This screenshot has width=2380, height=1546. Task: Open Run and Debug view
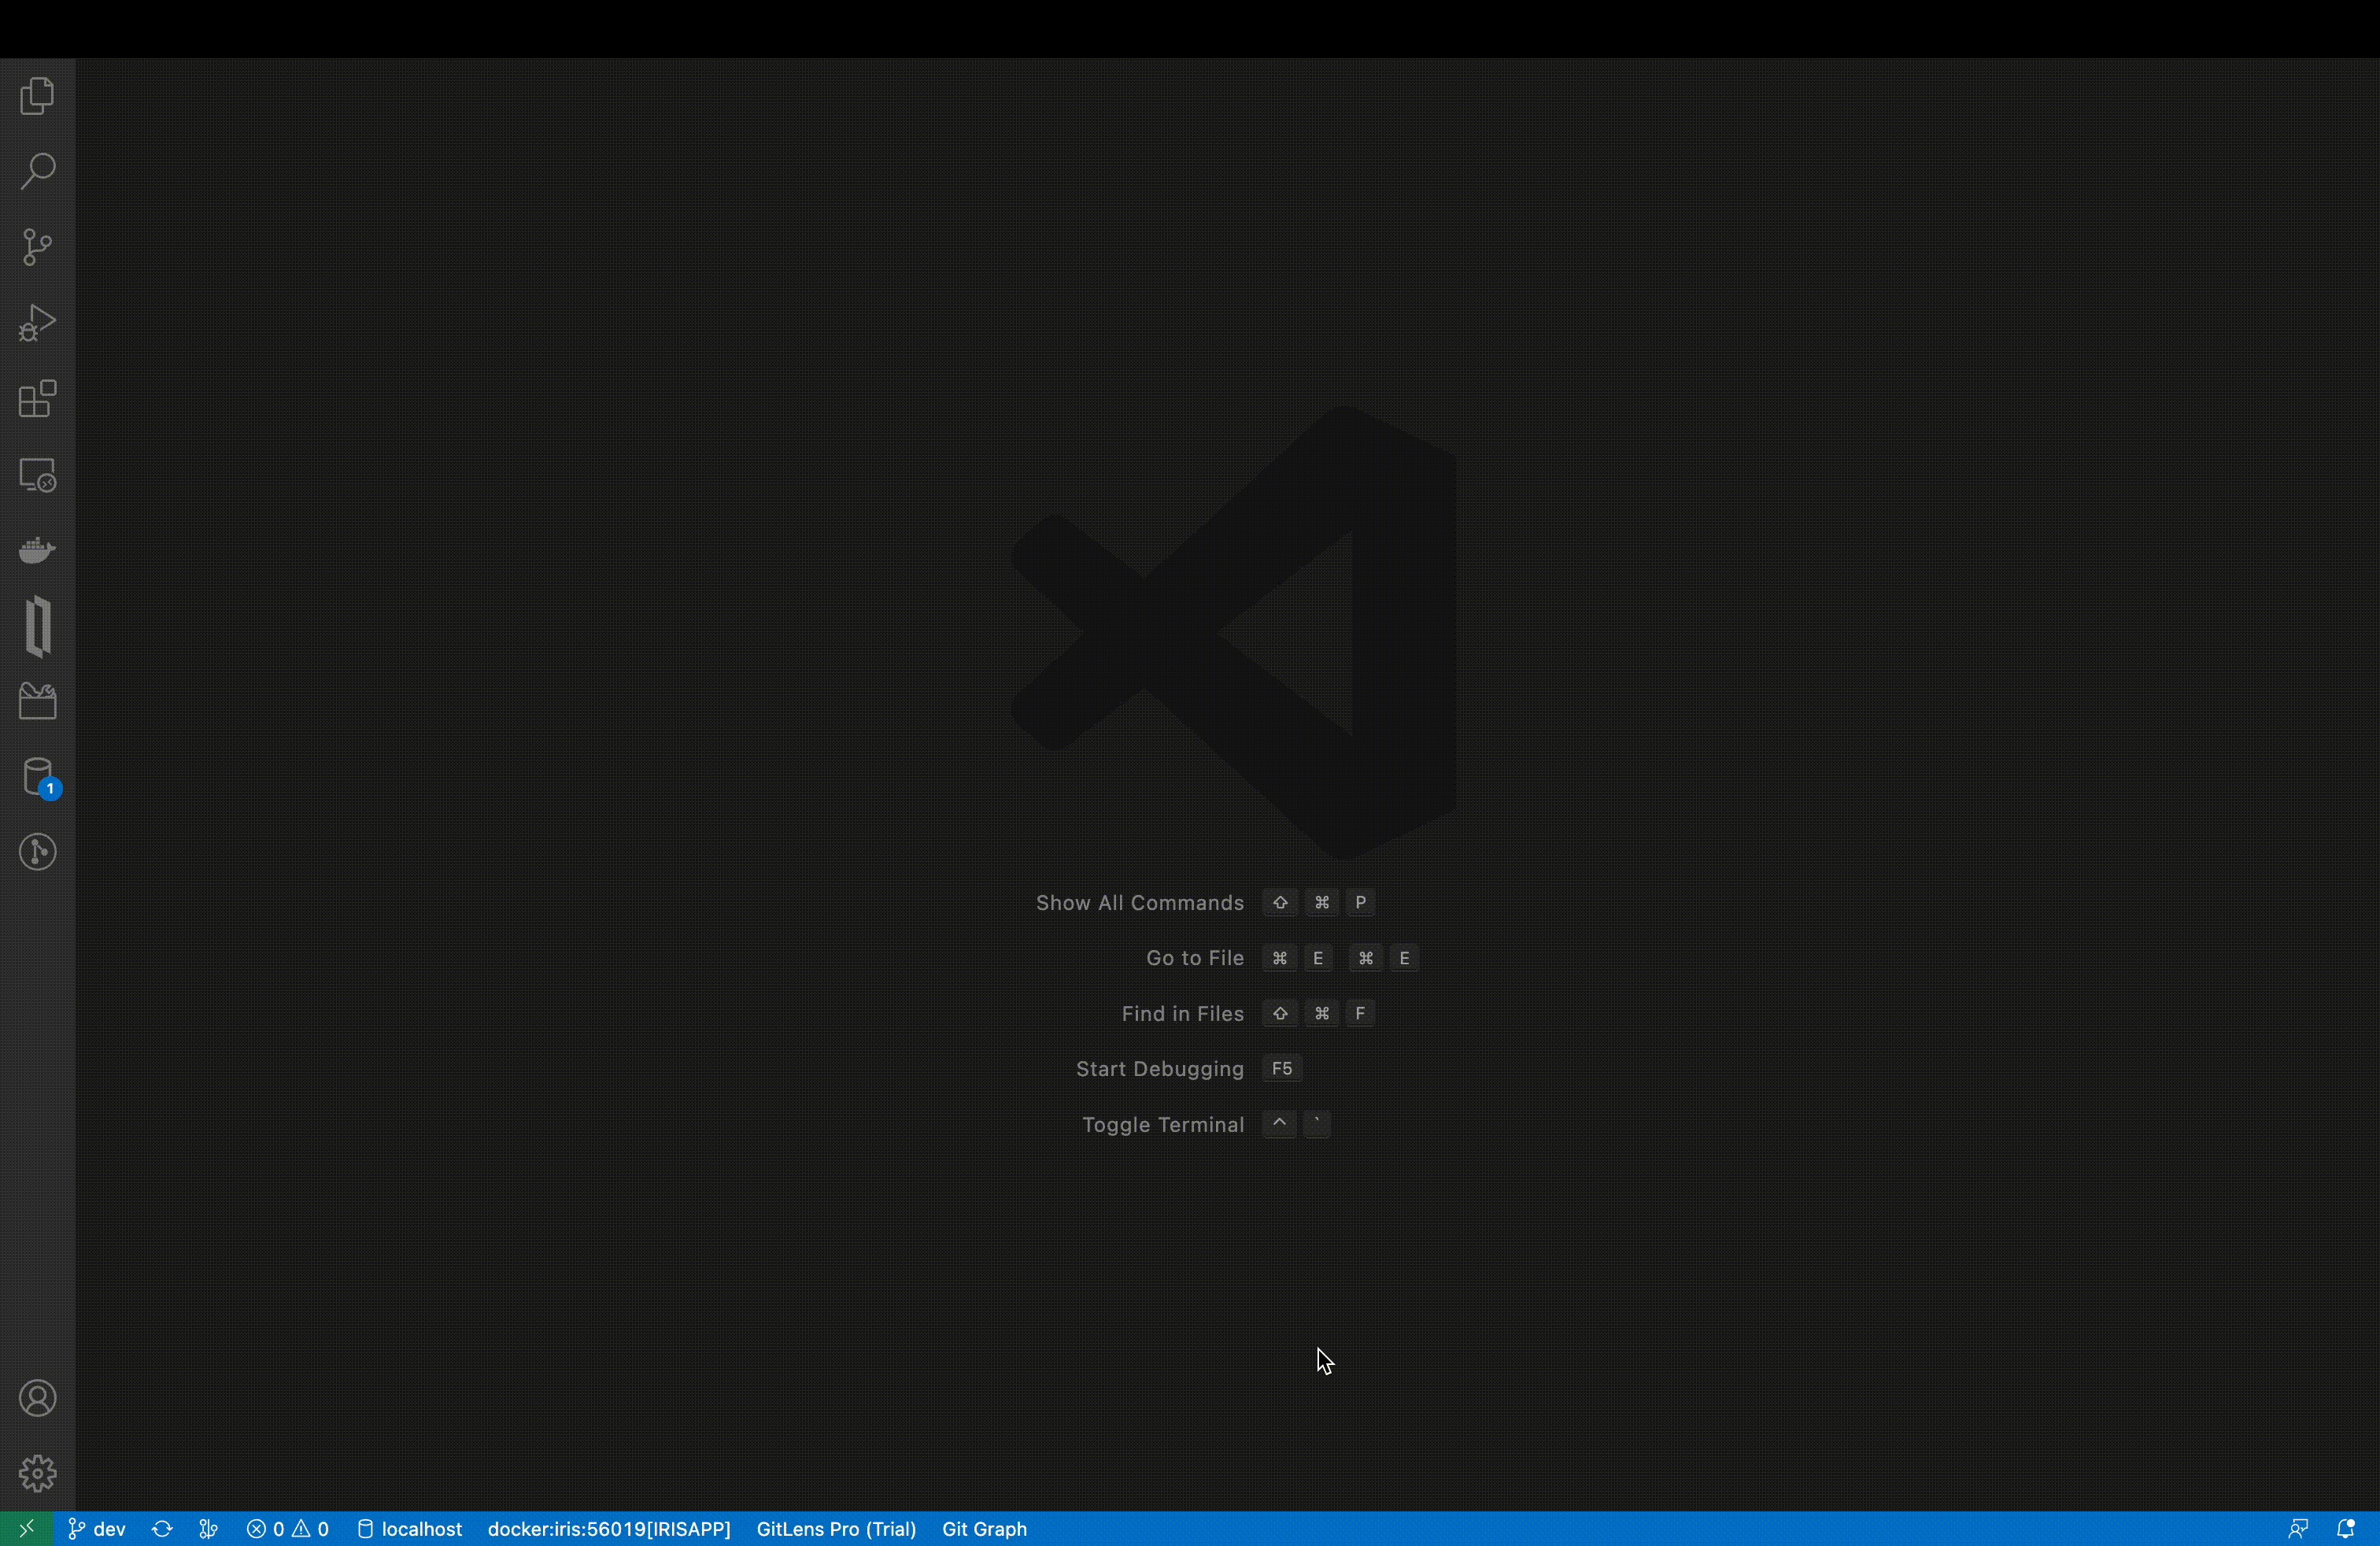click(x=38, y=323)
